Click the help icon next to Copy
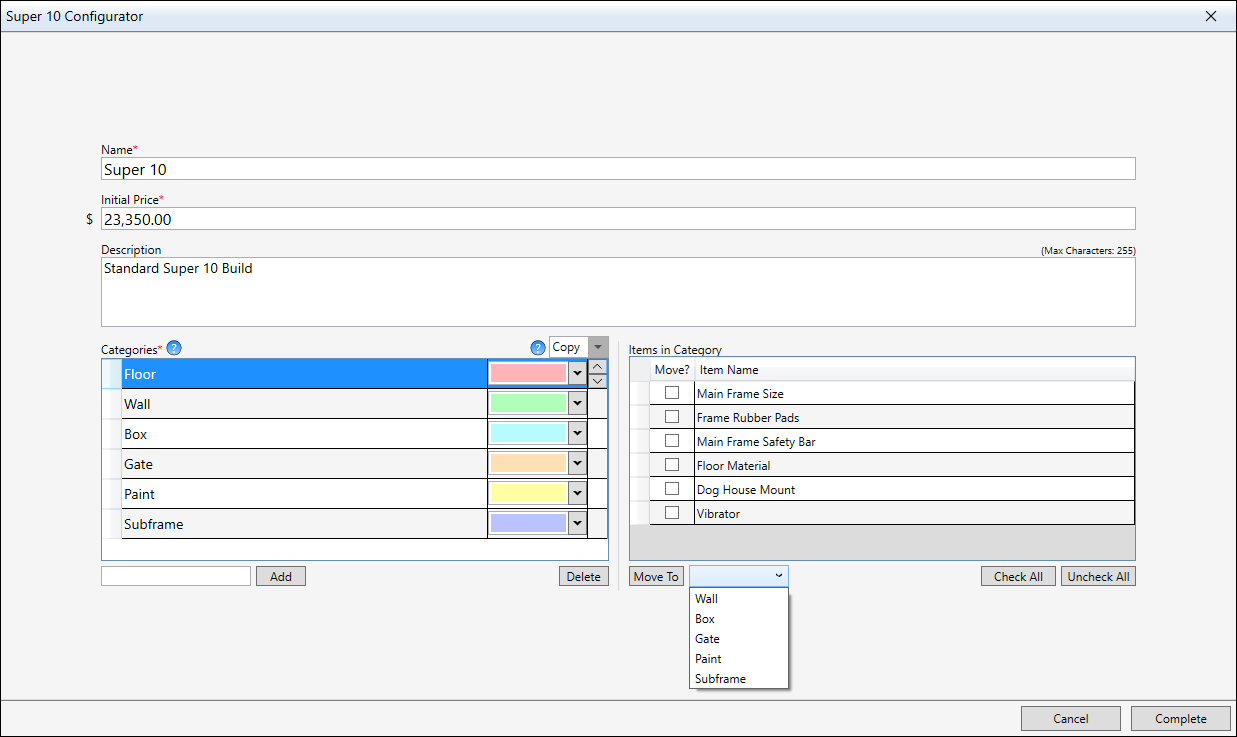 (x=538, y=348)
